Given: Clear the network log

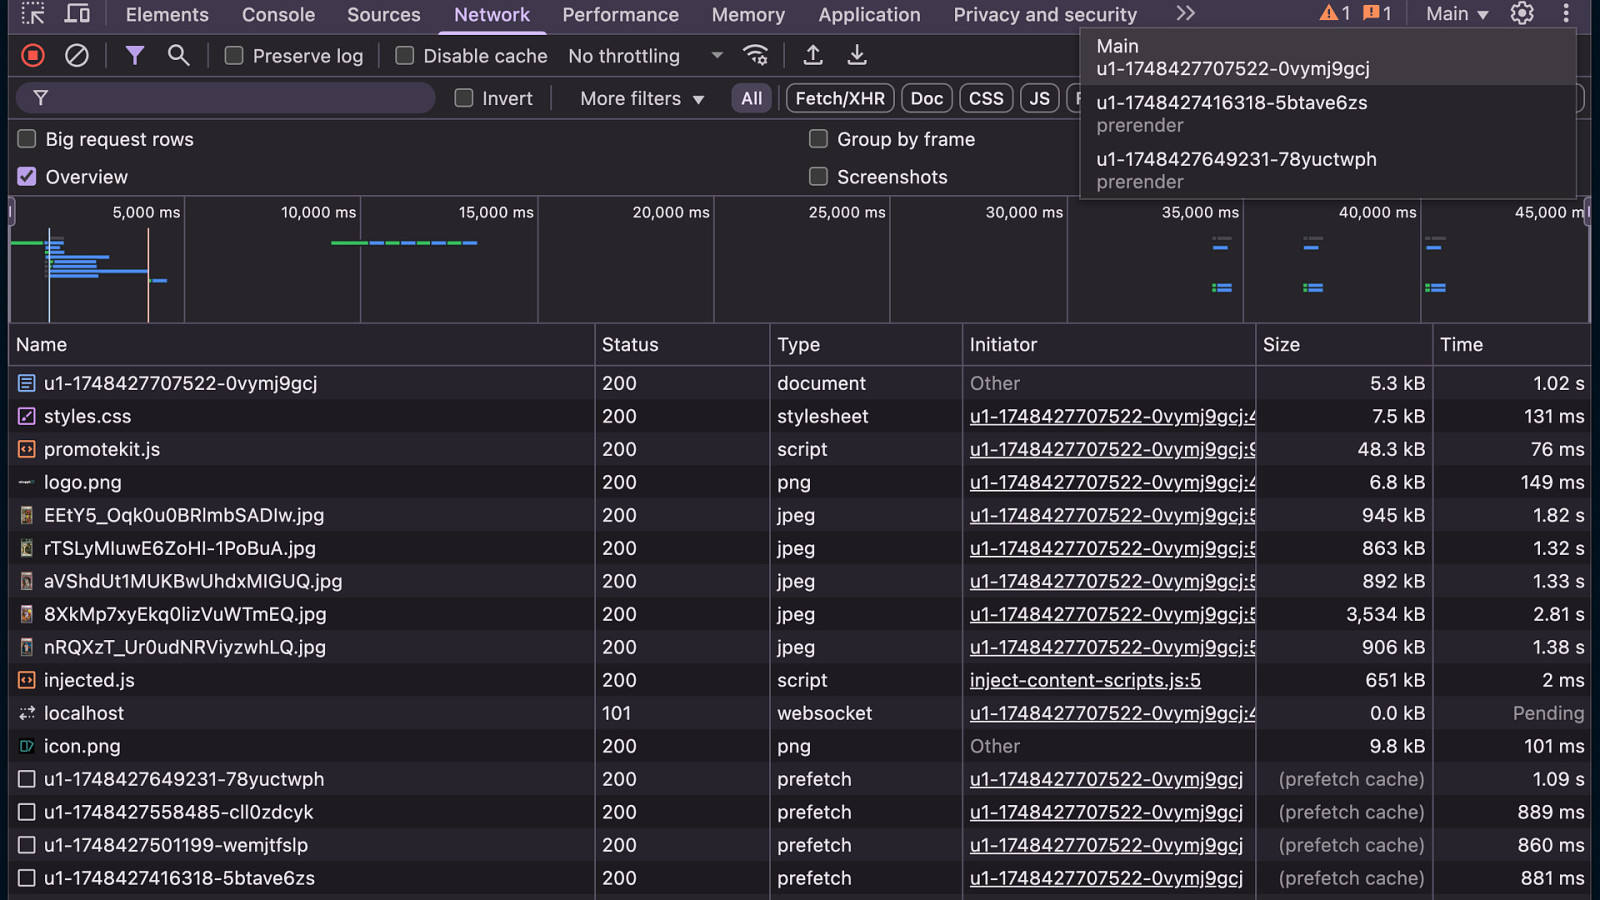Looking at the screenshot, I should (x=77, y=56).
